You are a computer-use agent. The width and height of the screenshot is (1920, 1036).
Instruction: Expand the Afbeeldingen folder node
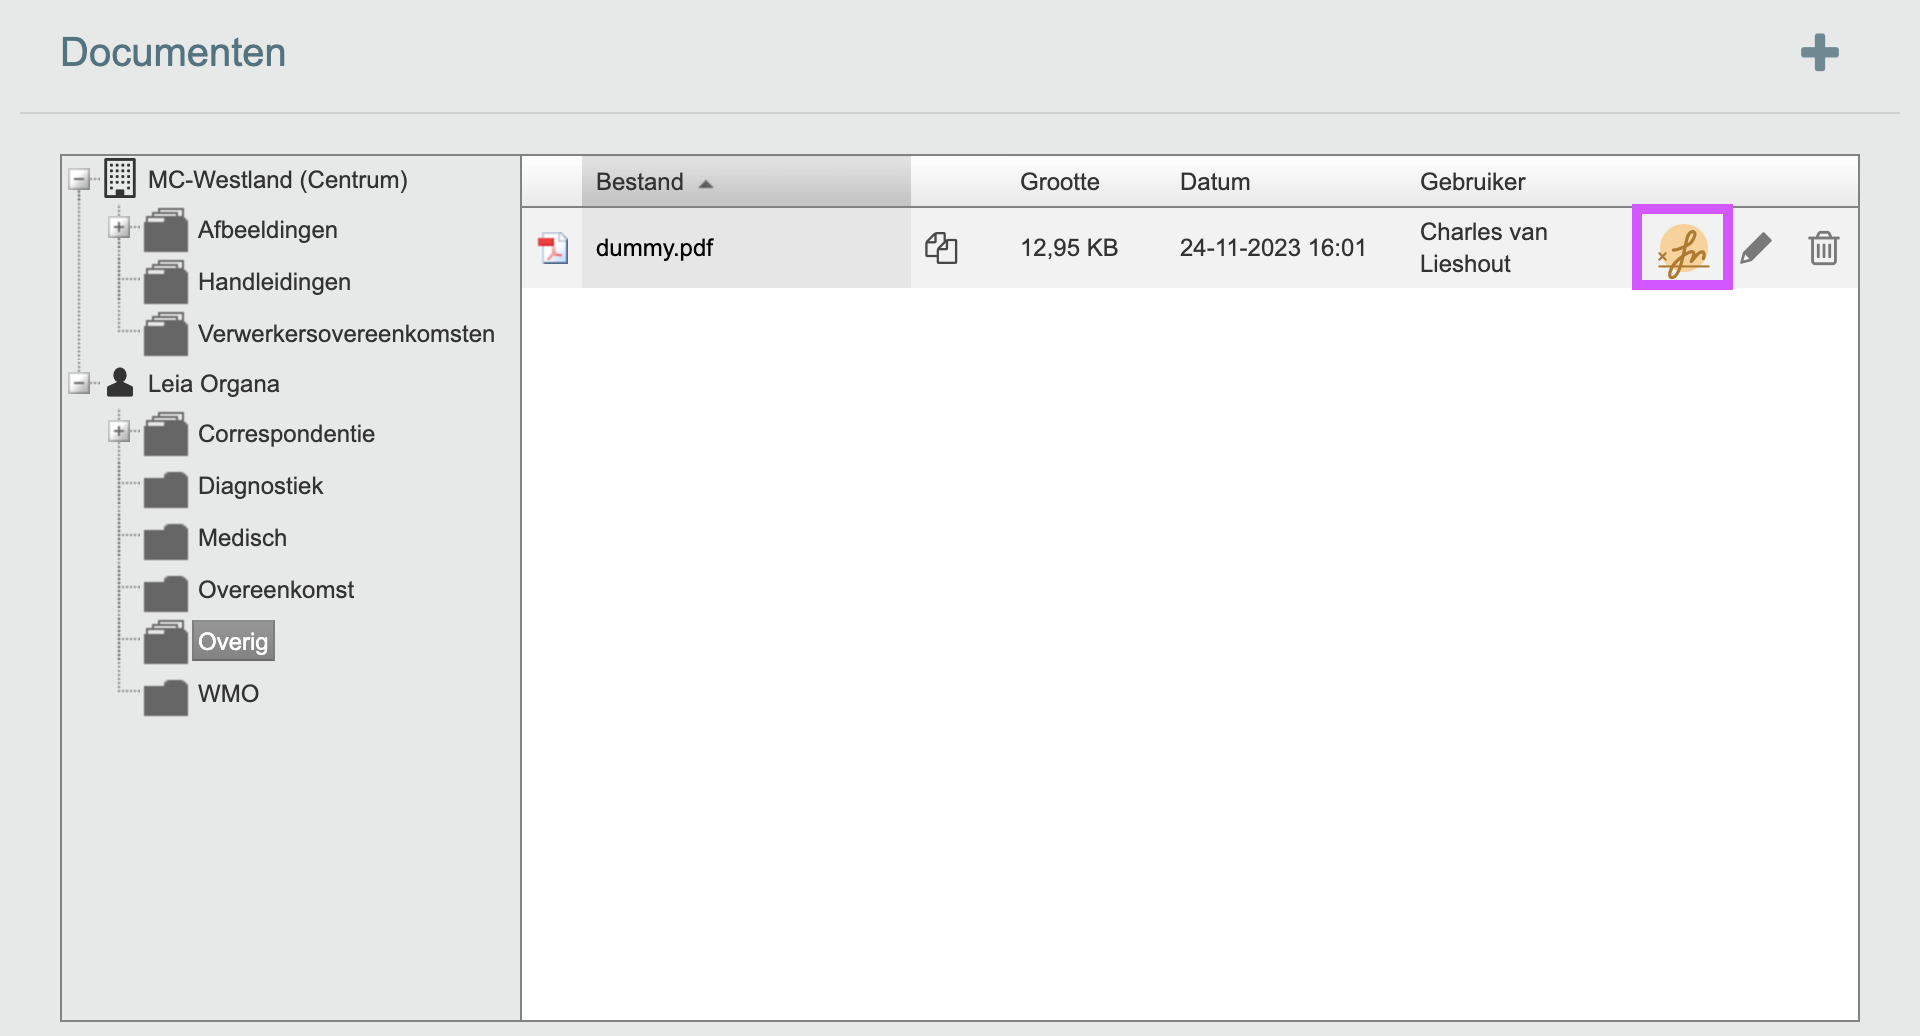(119, 228)
